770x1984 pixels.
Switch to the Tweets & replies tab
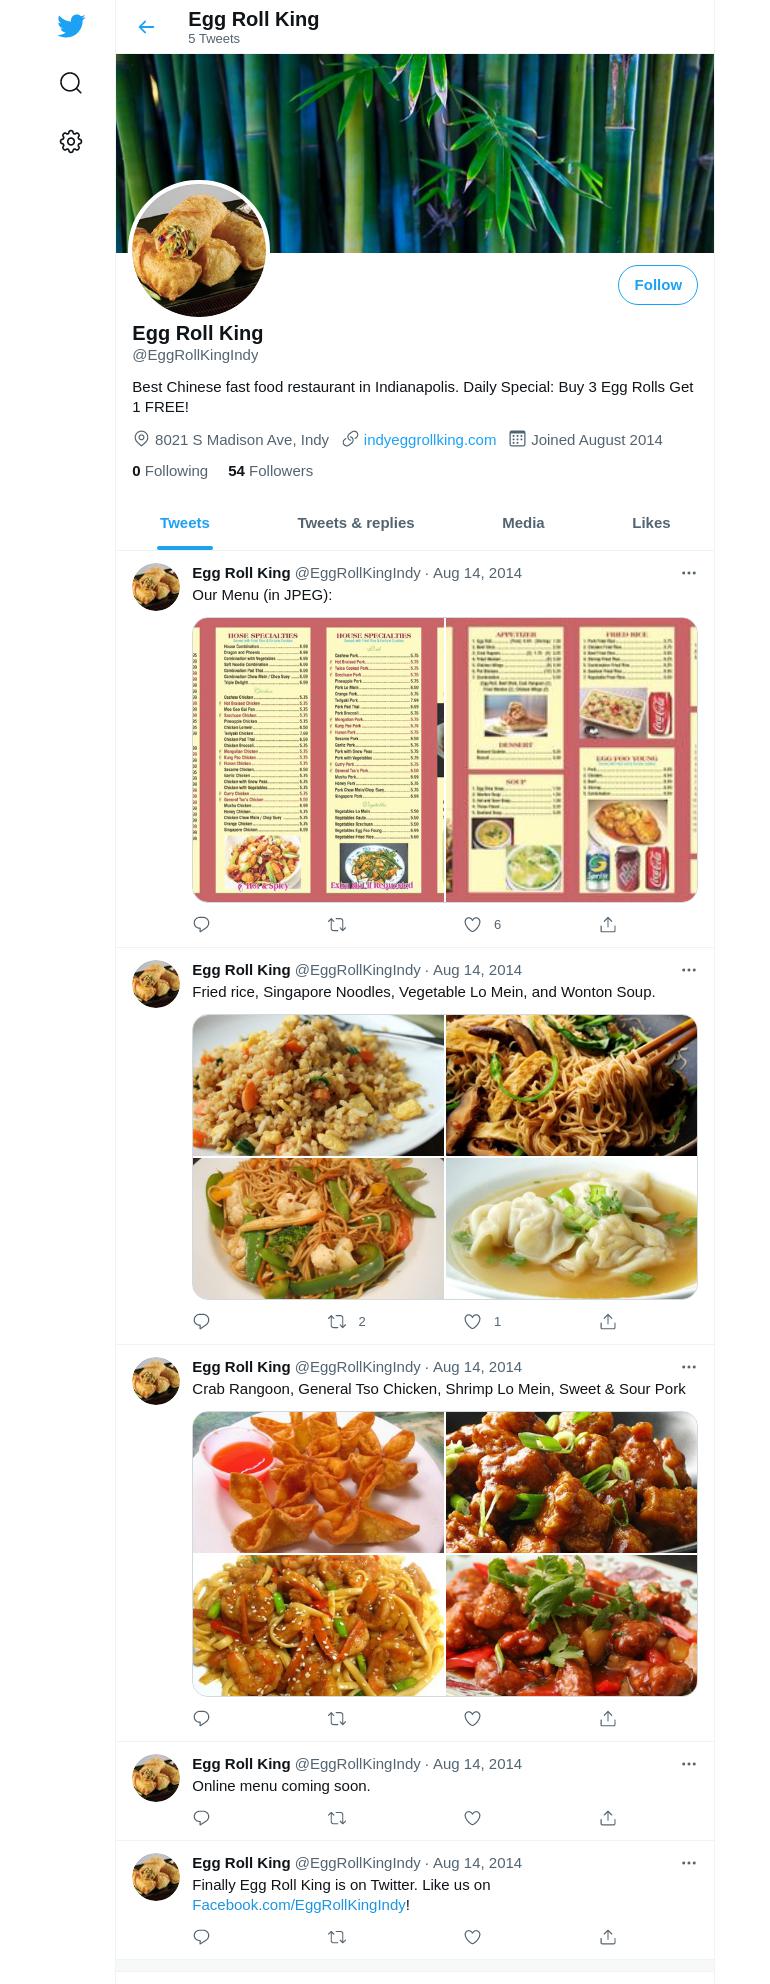pos(356,523)
